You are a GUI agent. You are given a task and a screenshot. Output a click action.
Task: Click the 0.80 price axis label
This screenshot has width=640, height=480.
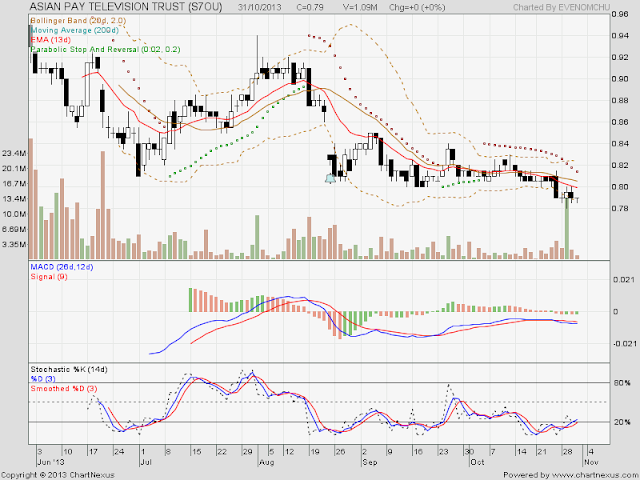(620, 187)
